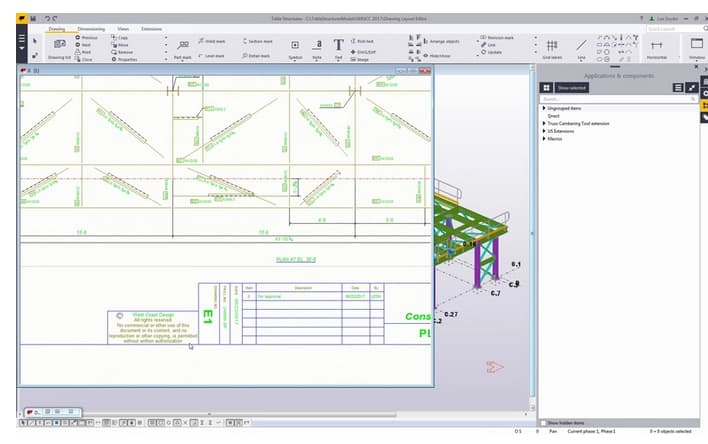Select the Horizontal dimension tool
Image resolution: width=708 pixels, height=444 pixels.
tap(657, 46)
